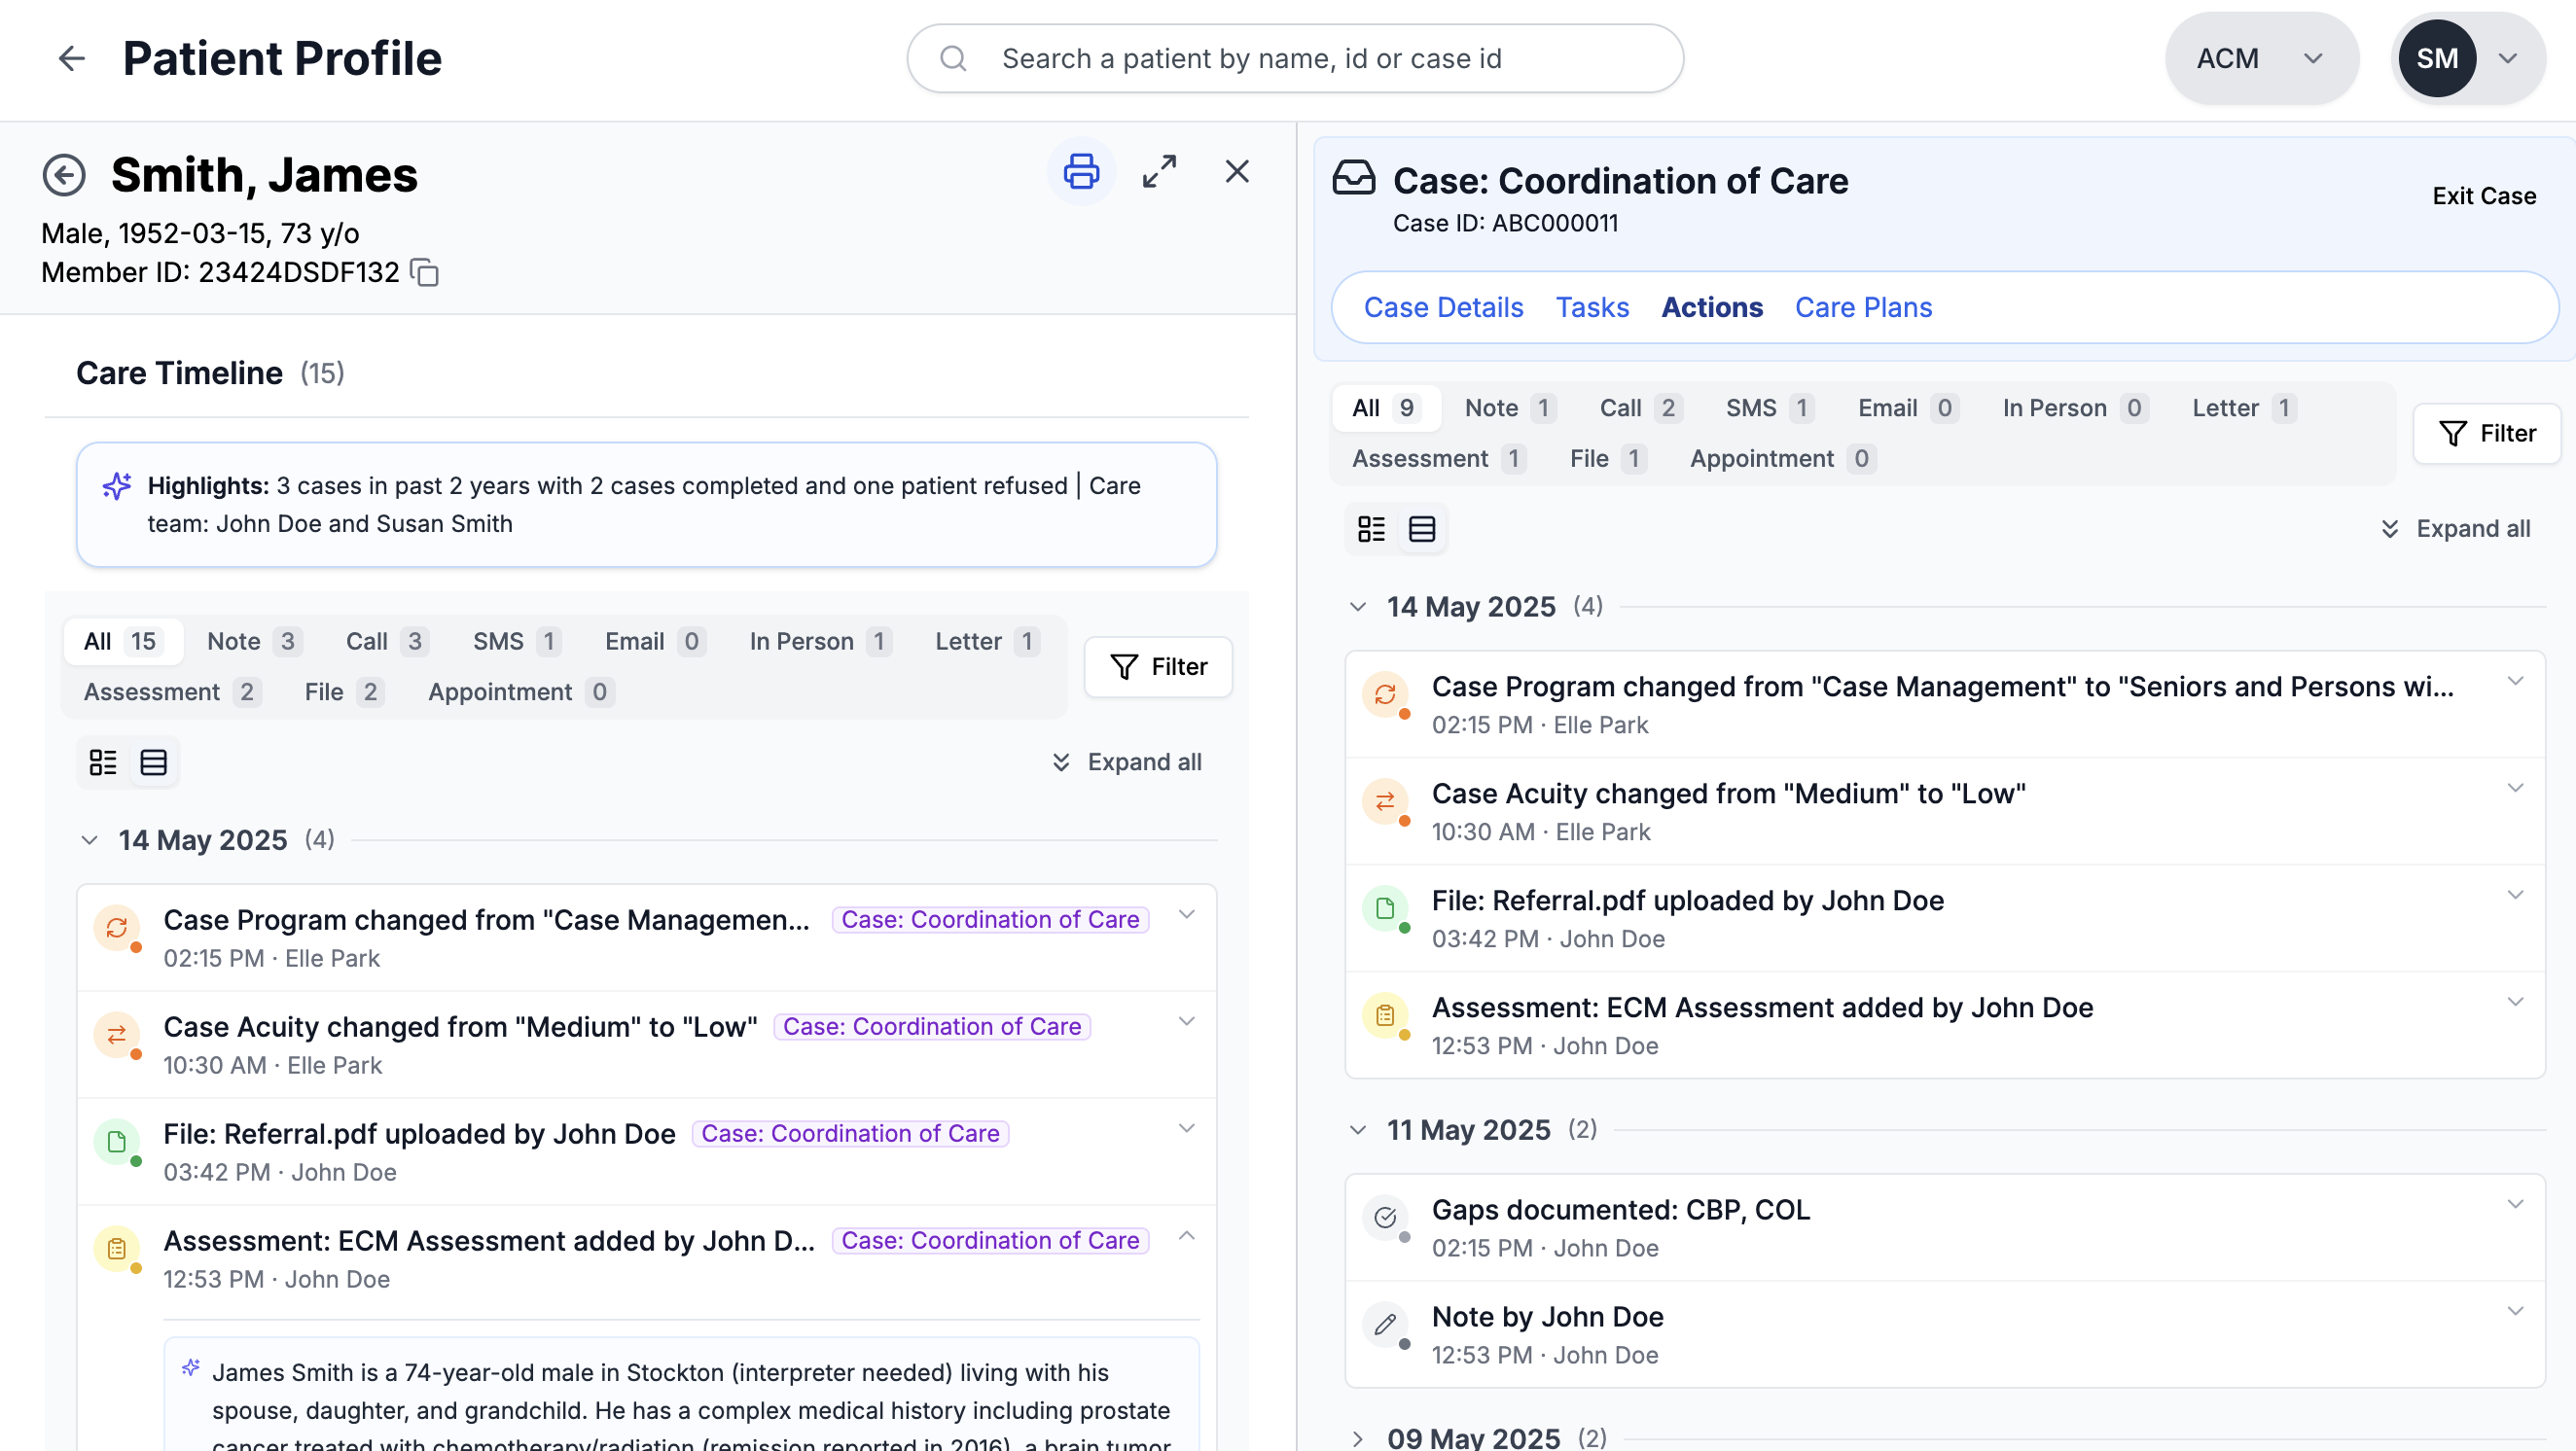The height and width of the screenshot is (1451, 2576).
Task: Click the circled back arrow beside Smith, James
Action: point(64,176)
